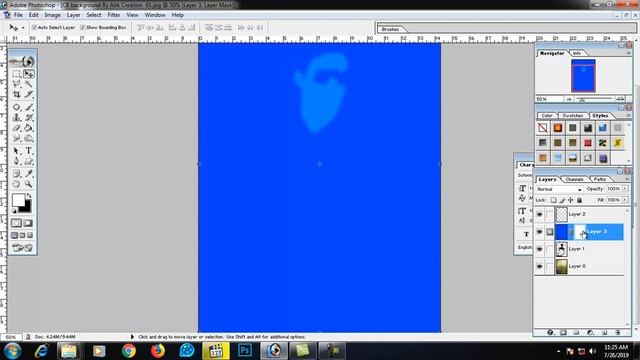Toggle Lock position option in Layers
This screenshot has height=360, width=640.
click(x=571, y=200)
